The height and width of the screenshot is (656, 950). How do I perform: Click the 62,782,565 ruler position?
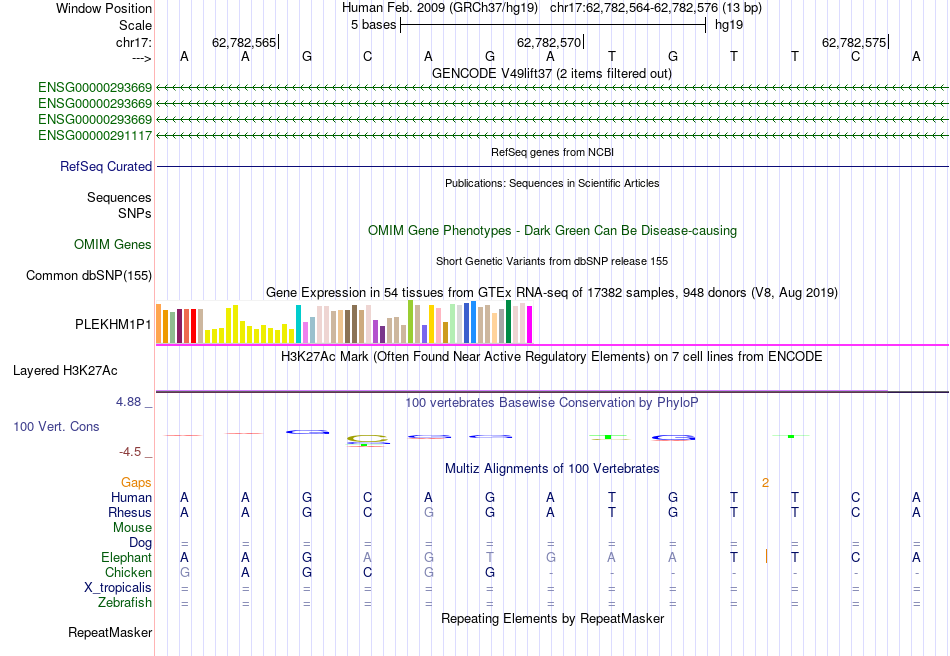[x=244, y=42]
